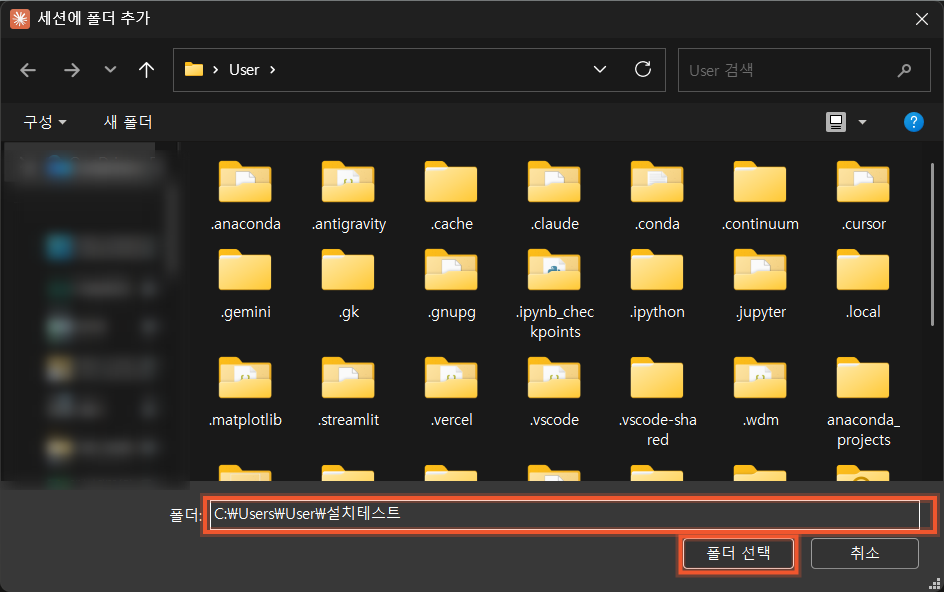This screenshot has height=592, width=944.
Task: Click the dialog title app icon
Action: (20, 19)
